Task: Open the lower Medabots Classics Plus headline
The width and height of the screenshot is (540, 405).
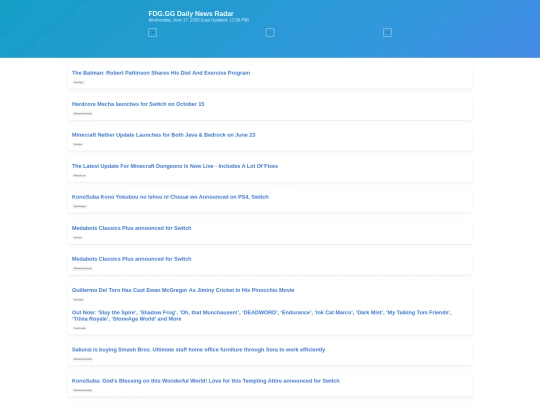Action: pyautogui.click(x=131, y=259)
